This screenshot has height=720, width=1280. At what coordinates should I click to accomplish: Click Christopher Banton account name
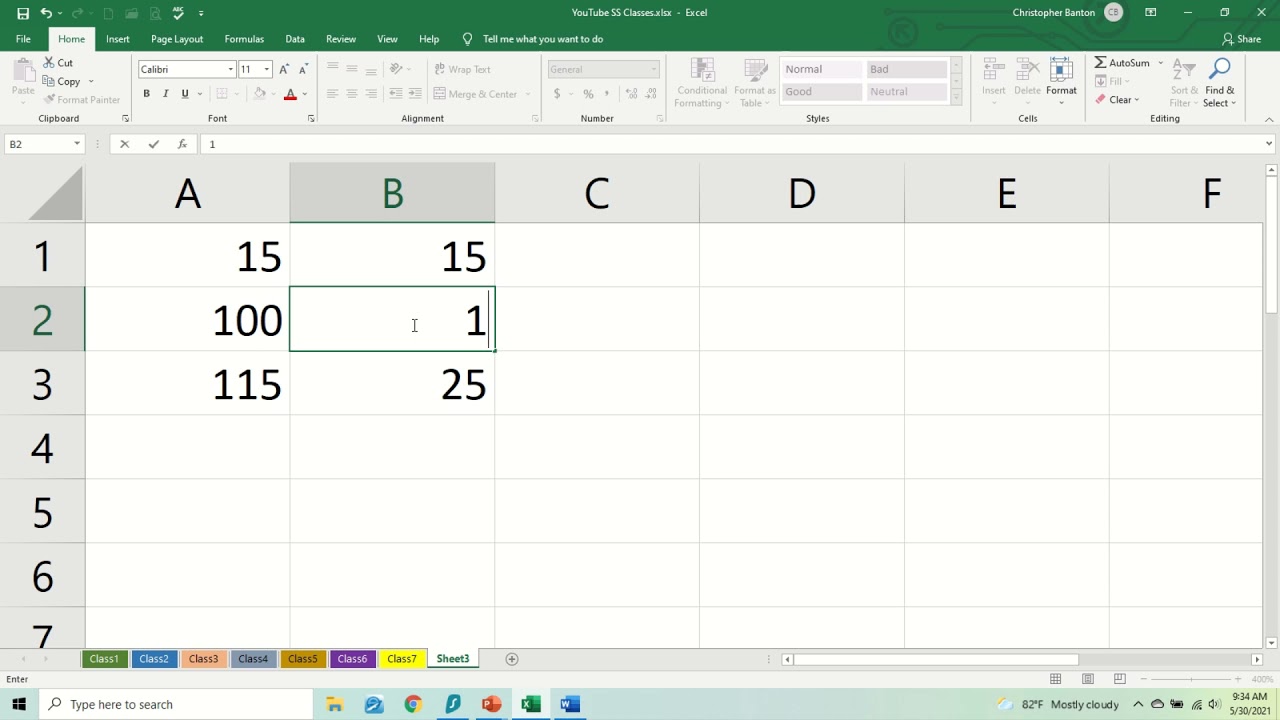pos(1053,13)
